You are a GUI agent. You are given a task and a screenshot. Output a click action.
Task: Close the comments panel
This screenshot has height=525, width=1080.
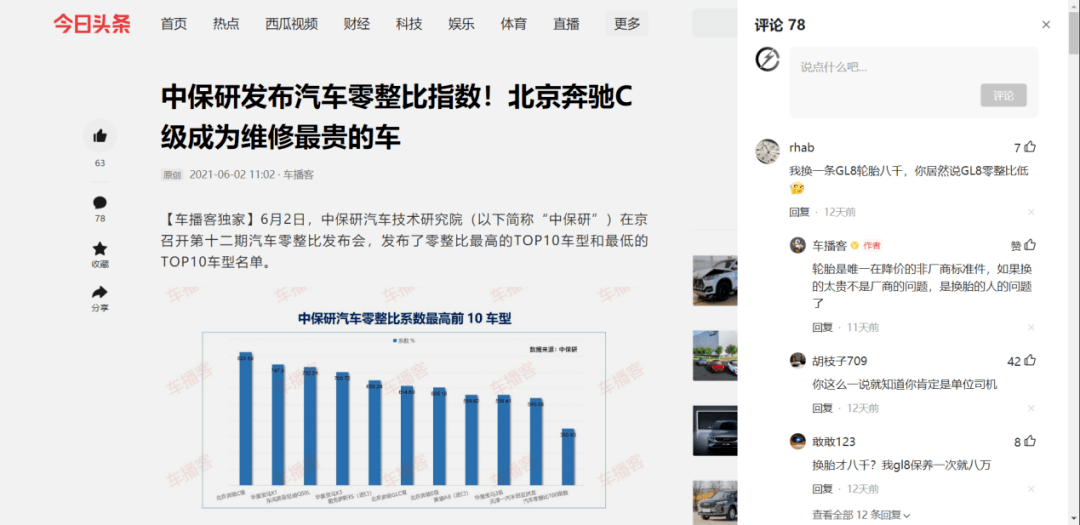point(1046,25)
